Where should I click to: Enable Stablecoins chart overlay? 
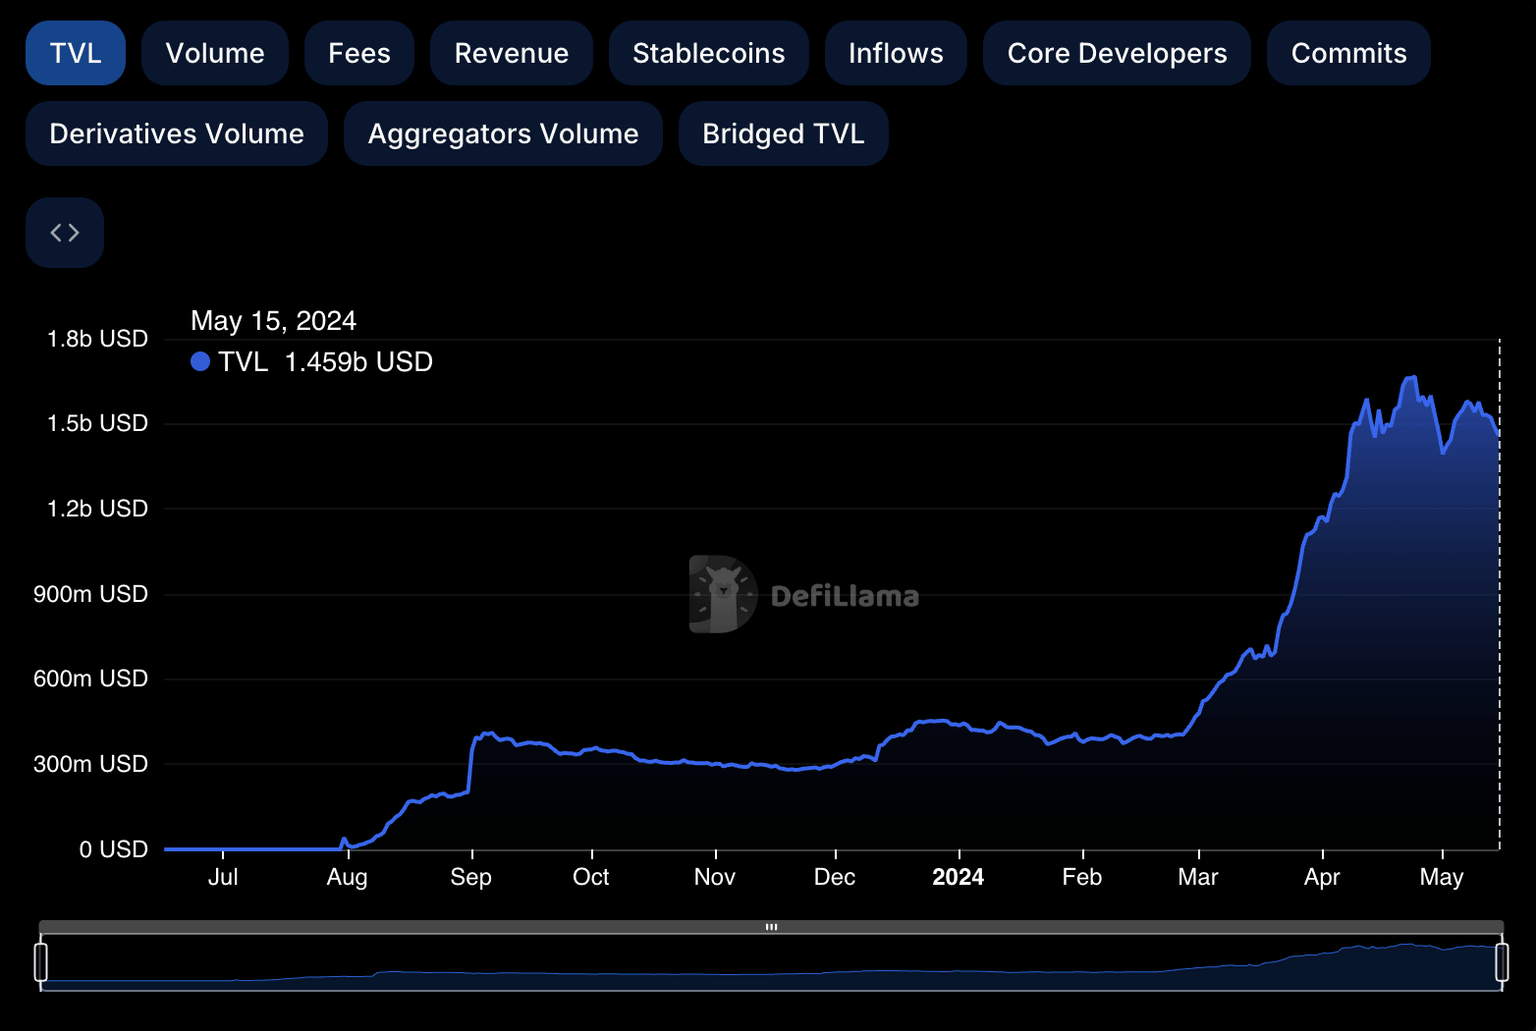708,53
